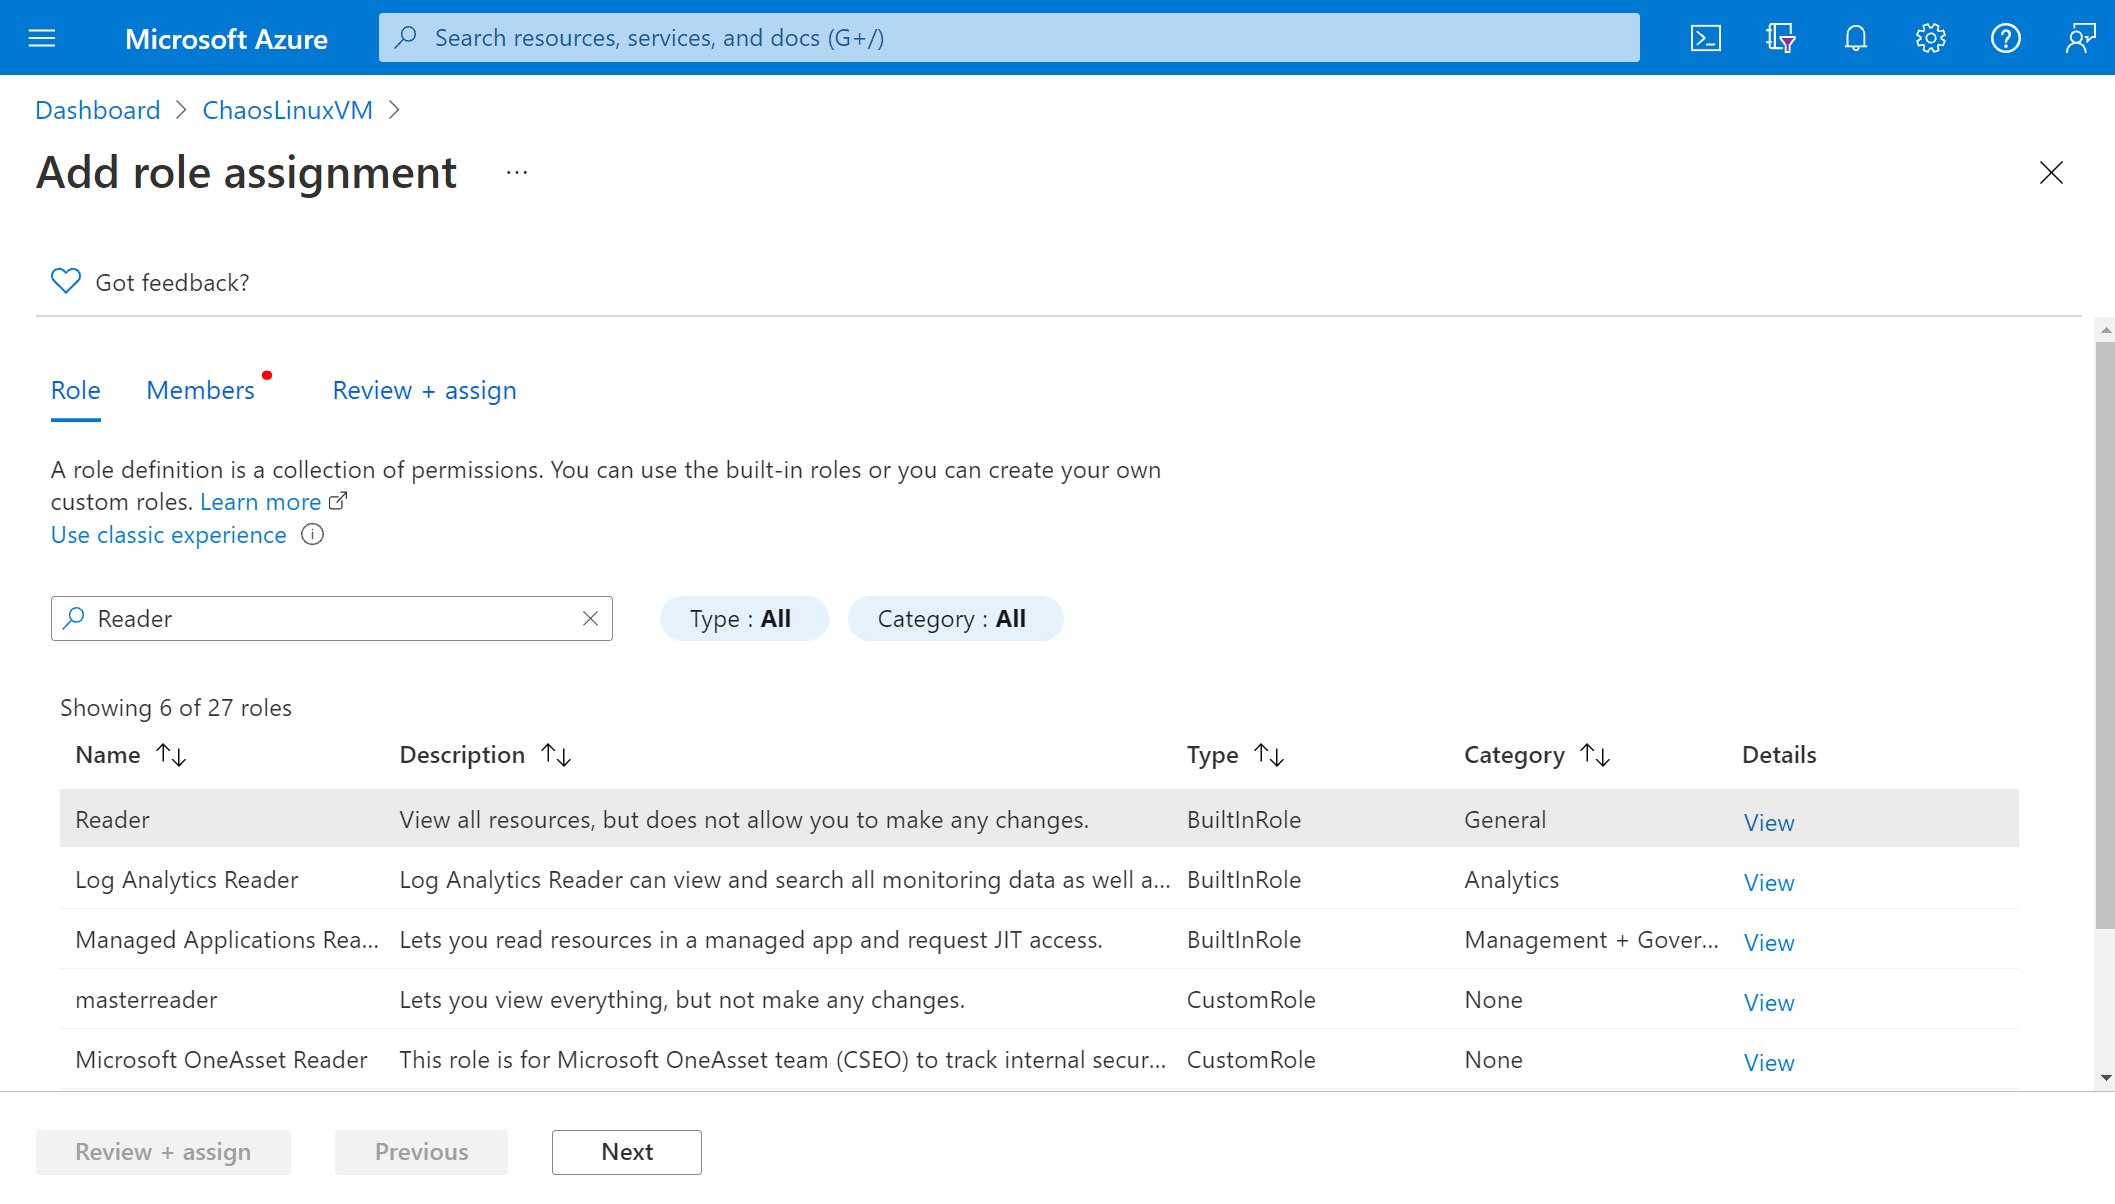Screen dimensions: 2115x1204
Task: Click the Azure settings gear icon
Action: pyautogui.click(x=1931, y=38)
